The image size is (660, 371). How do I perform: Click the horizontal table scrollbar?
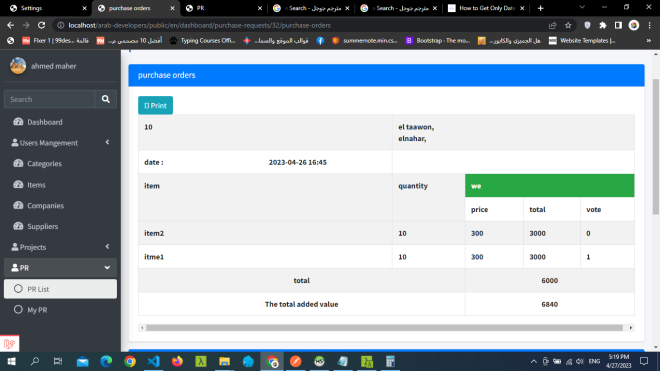(x=384, y=328)
